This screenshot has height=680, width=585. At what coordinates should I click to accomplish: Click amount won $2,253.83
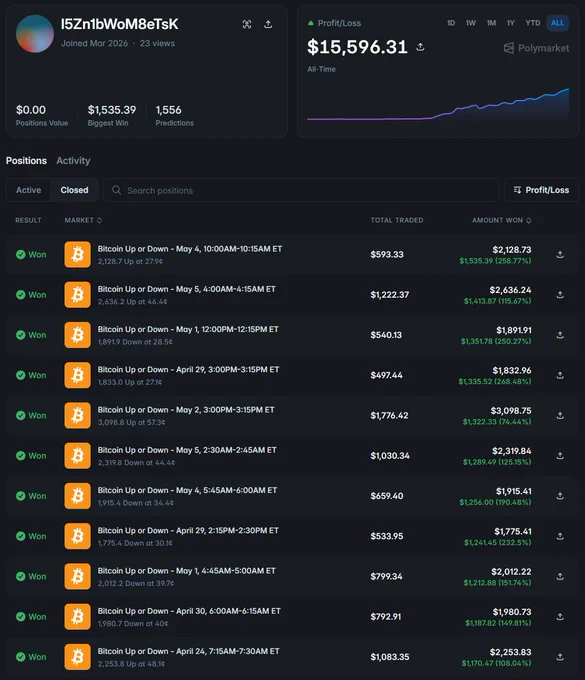[510, 652]
